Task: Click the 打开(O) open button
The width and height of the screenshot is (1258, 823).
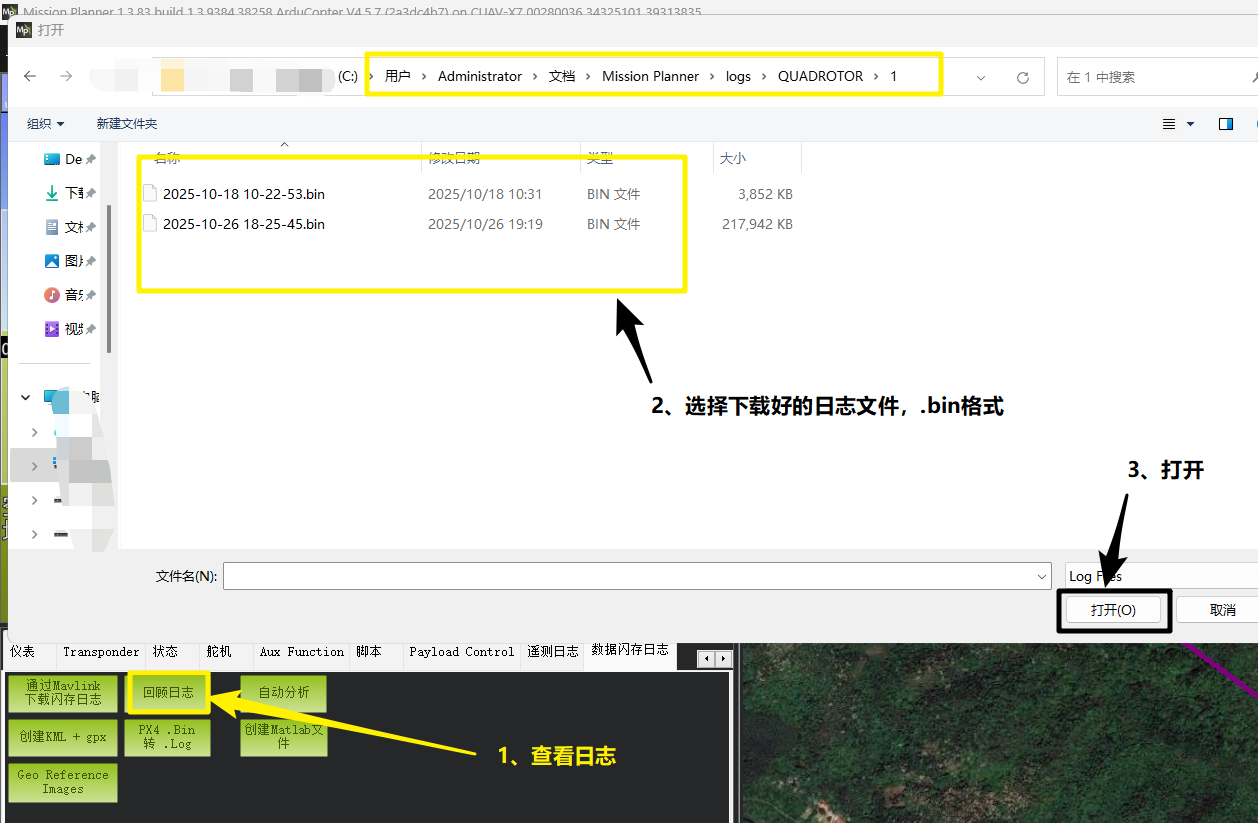Action: (x=1113, y=610)
